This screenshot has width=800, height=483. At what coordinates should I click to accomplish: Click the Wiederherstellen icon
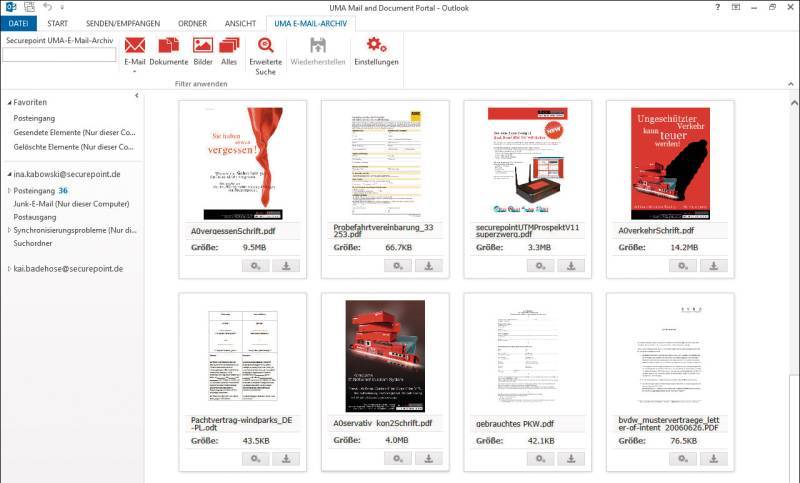318,45
